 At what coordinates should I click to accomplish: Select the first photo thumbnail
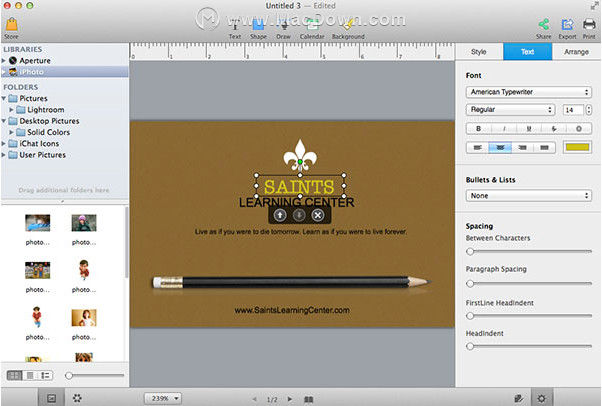coord(38,223)
